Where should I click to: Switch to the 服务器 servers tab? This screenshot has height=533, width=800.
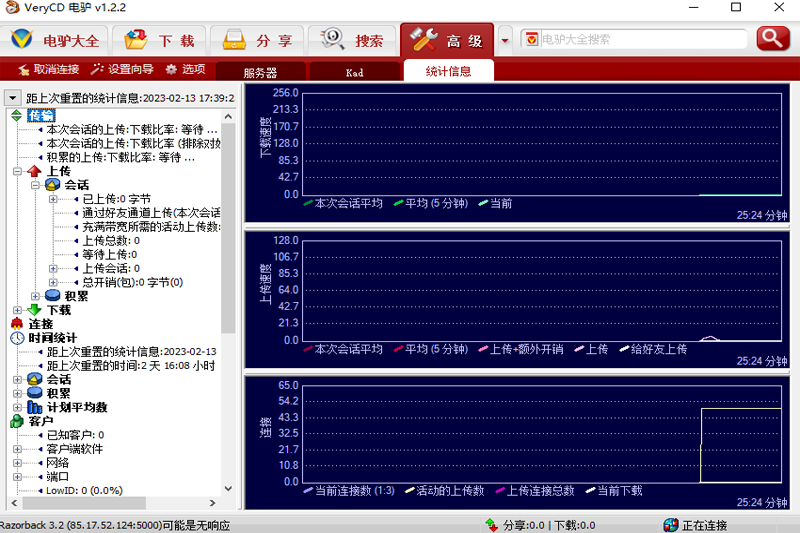pyautogui.click(x=259, y=72)
